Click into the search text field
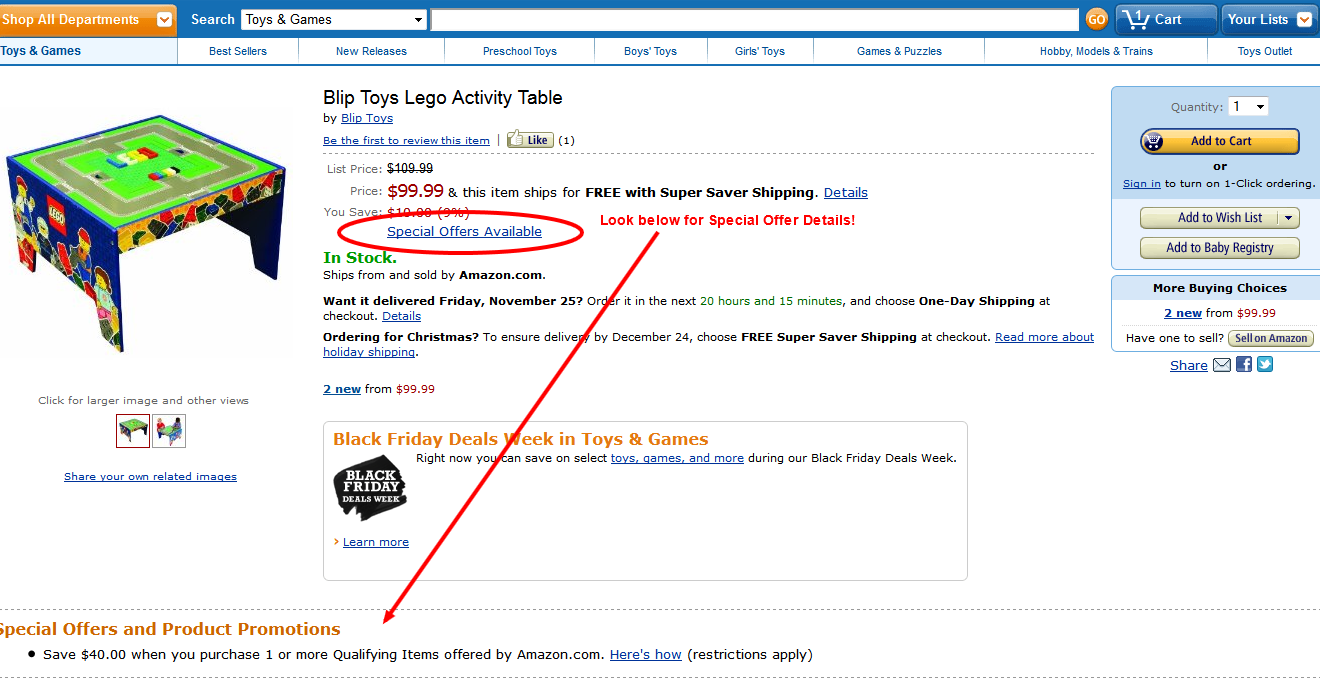 point(755,19)
